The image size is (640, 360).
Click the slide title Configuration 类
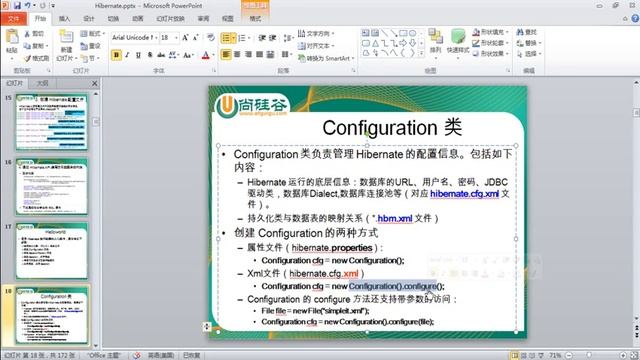[x=392, y=128]
